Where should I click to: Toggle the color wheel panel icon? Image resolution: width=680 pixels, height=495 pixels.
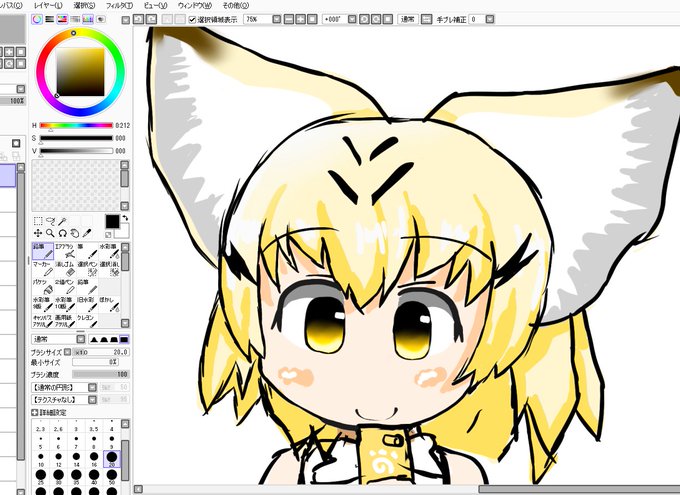point(37,19)
